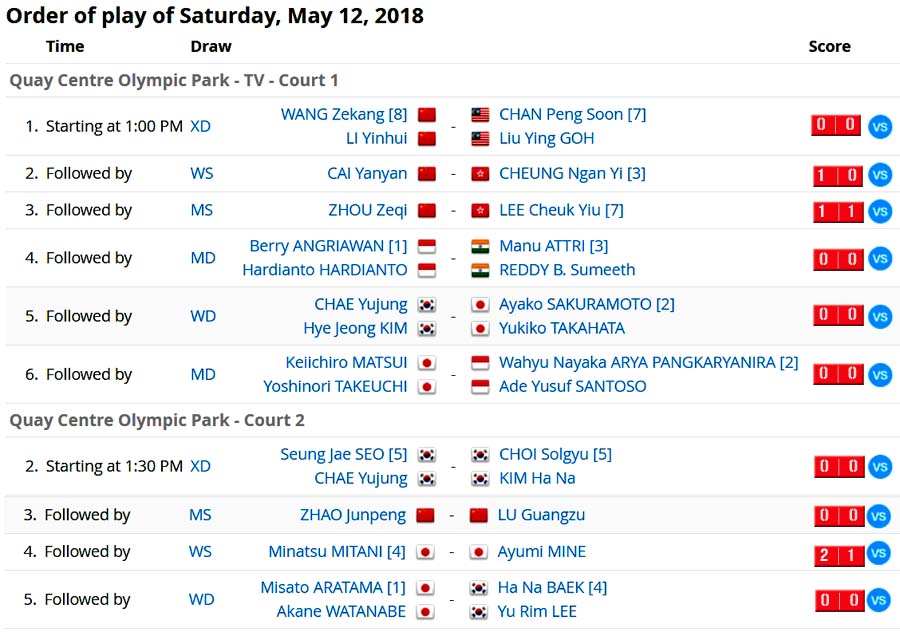
Task: Open VS icon for Misato Aratama match
Action: 879,601
